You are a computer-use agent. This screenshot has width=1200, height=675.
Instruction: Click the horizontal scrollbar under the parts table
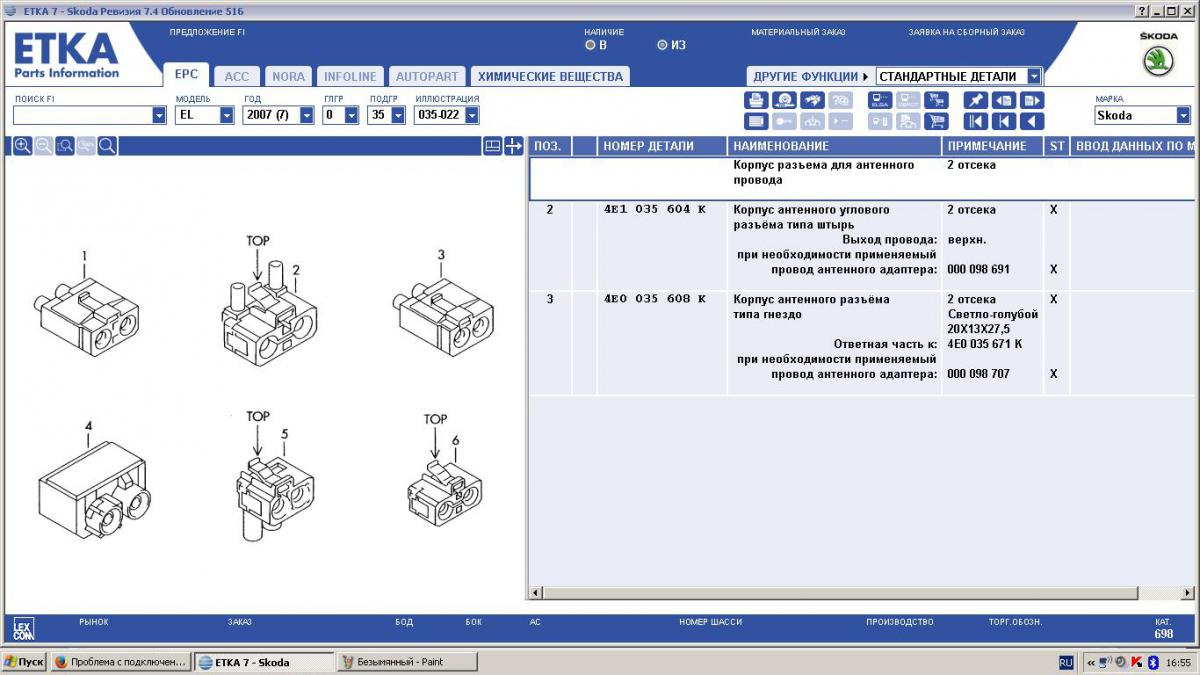click(x=860, y=593)
